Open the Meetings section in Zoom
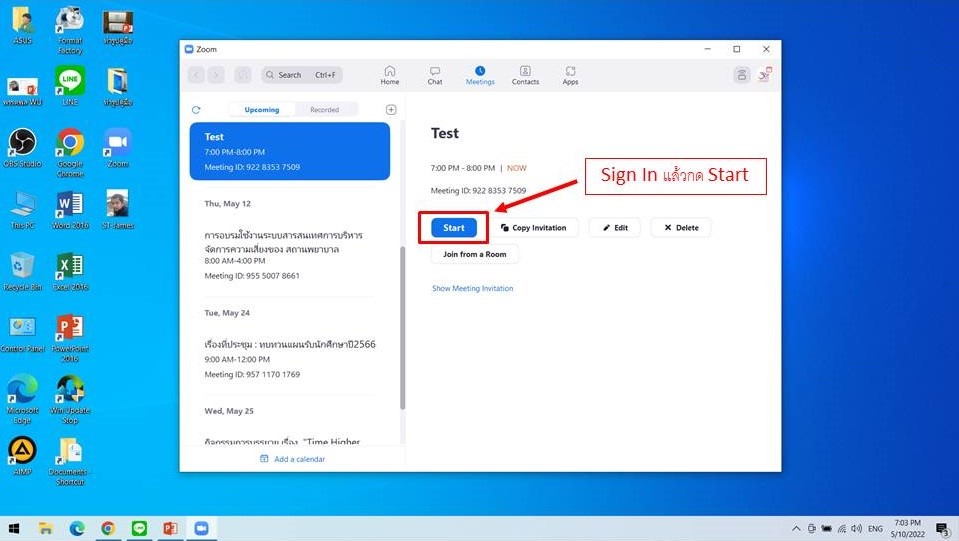Screen dimensions: 959x541 pos(480,75)
